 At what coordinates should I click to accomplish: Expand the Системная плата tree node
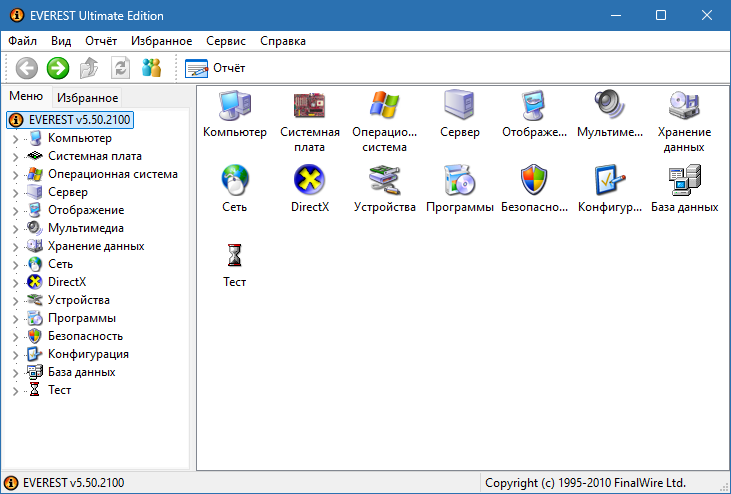15,157
